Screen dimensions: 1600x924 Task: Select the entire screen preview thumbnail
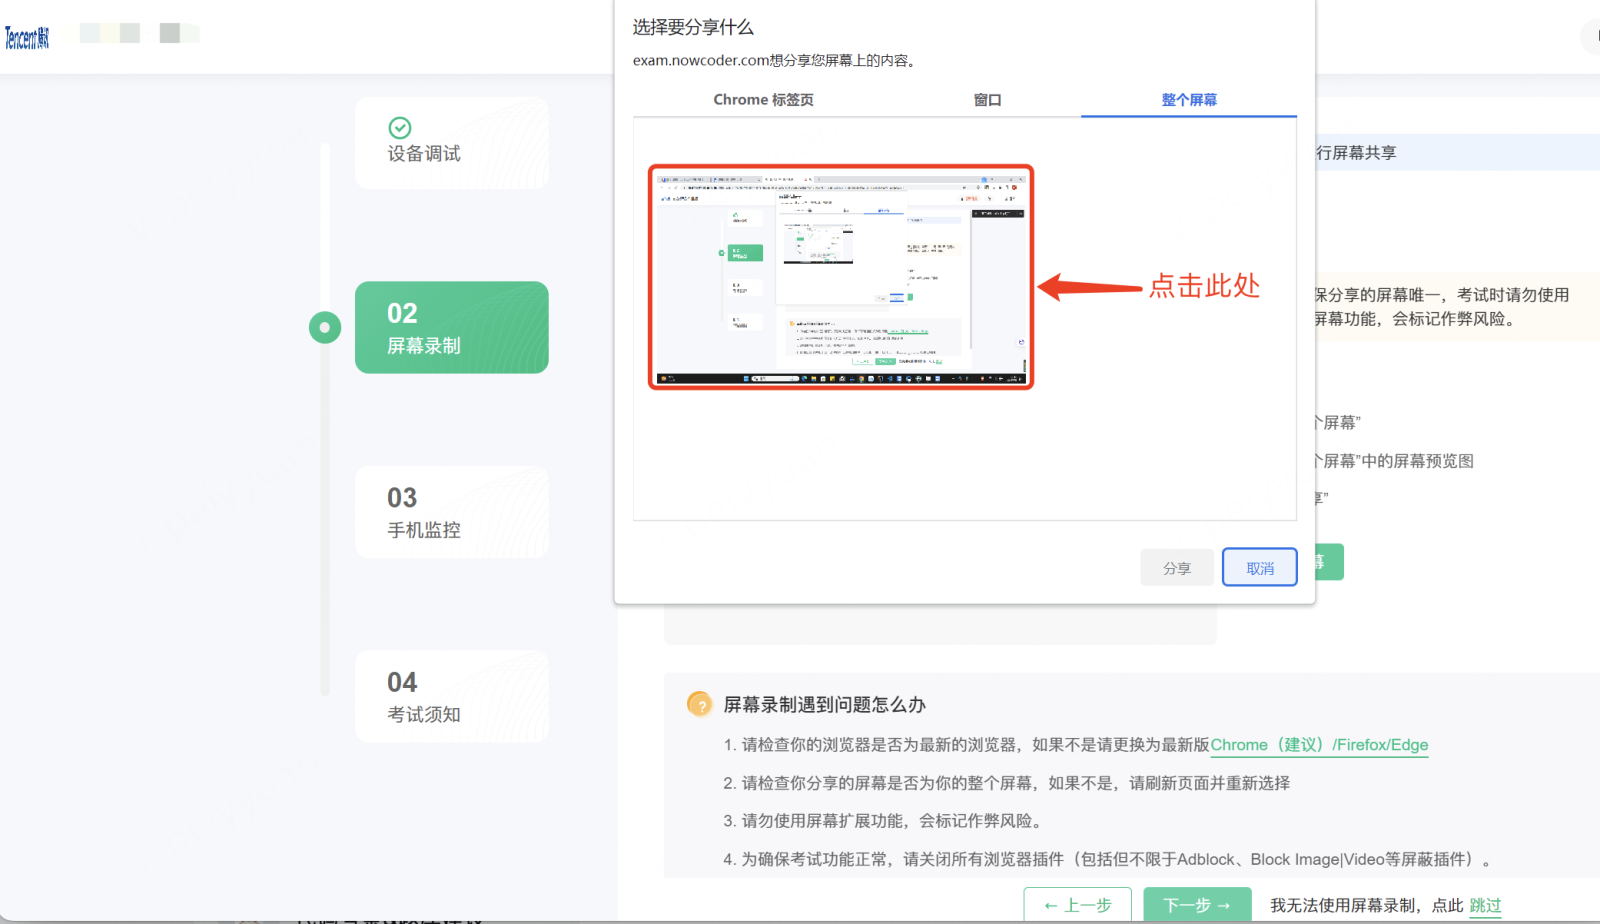pyautogui.click(x=840, y=277)
